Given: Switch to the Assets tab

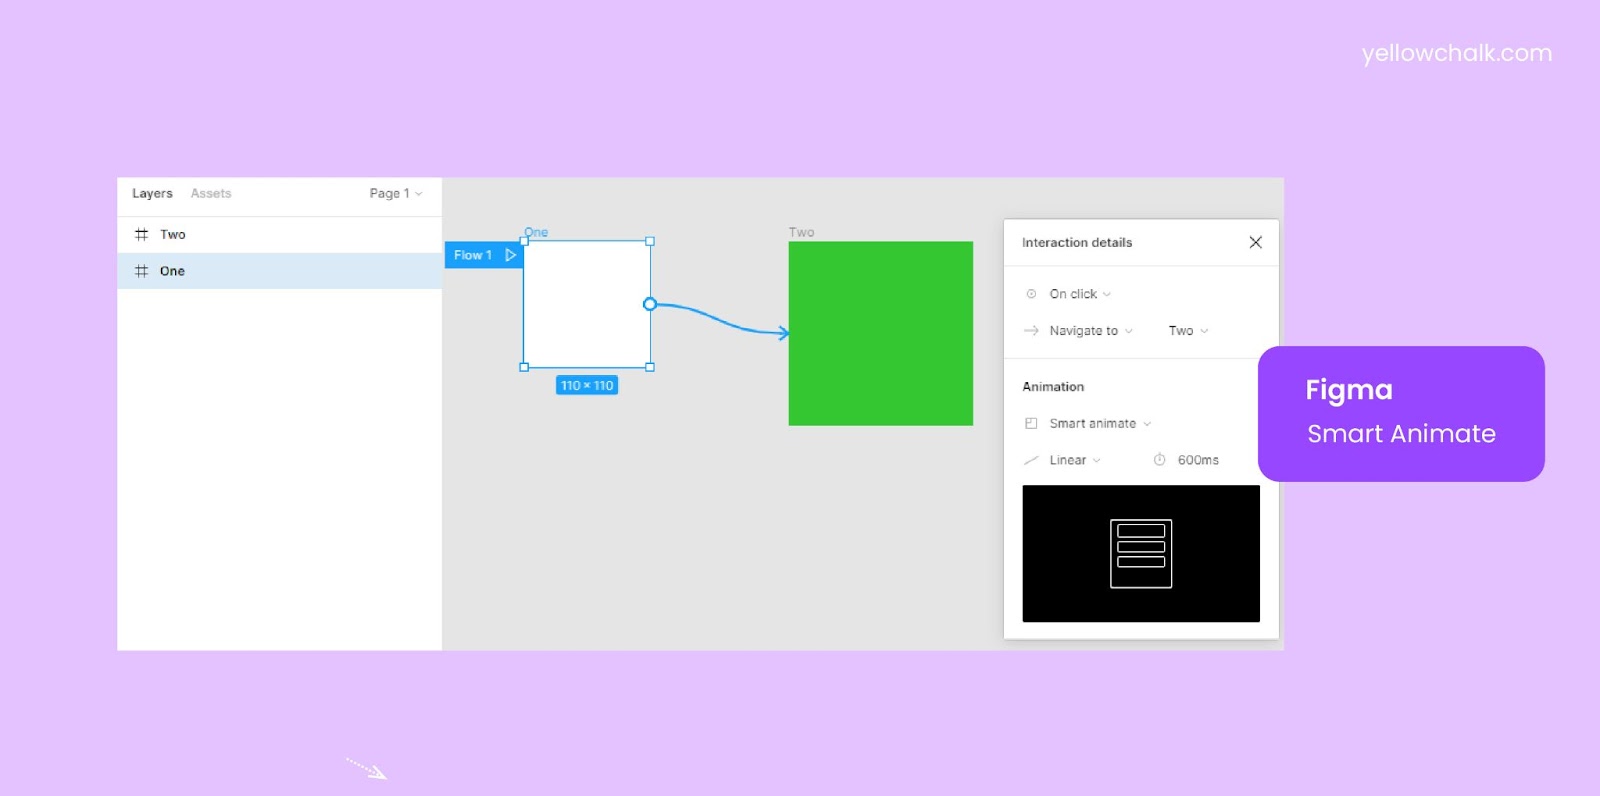Looking at the screenshot, I should [x=211, y=193].
